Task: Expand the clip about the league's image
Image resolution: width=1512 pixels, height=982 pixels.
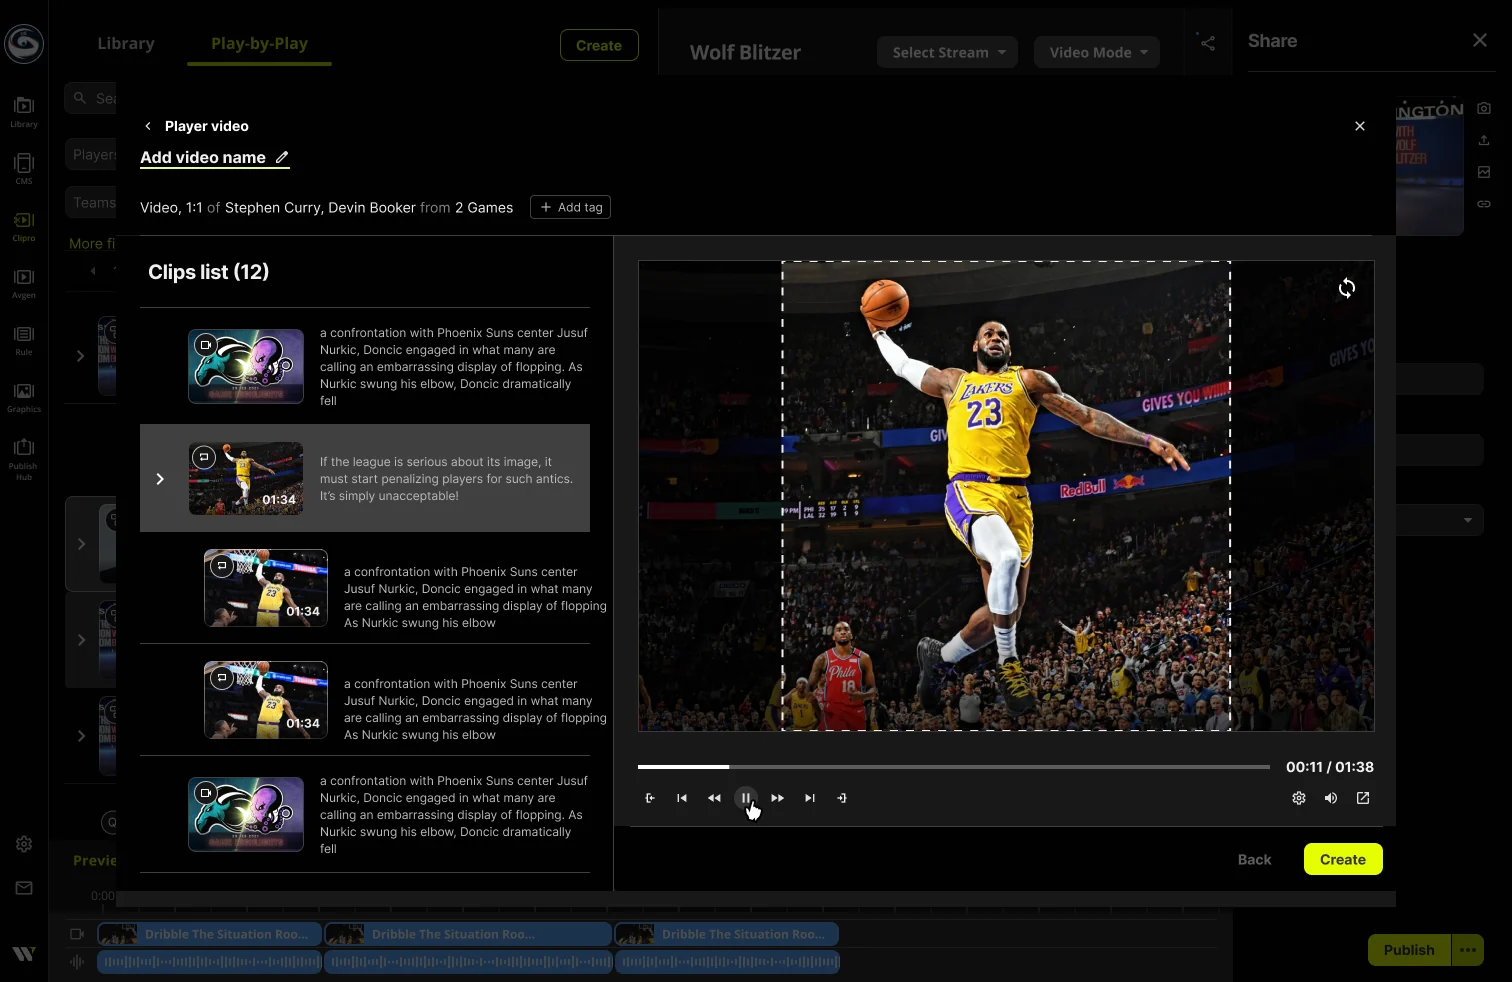Action: click(160, 479)
